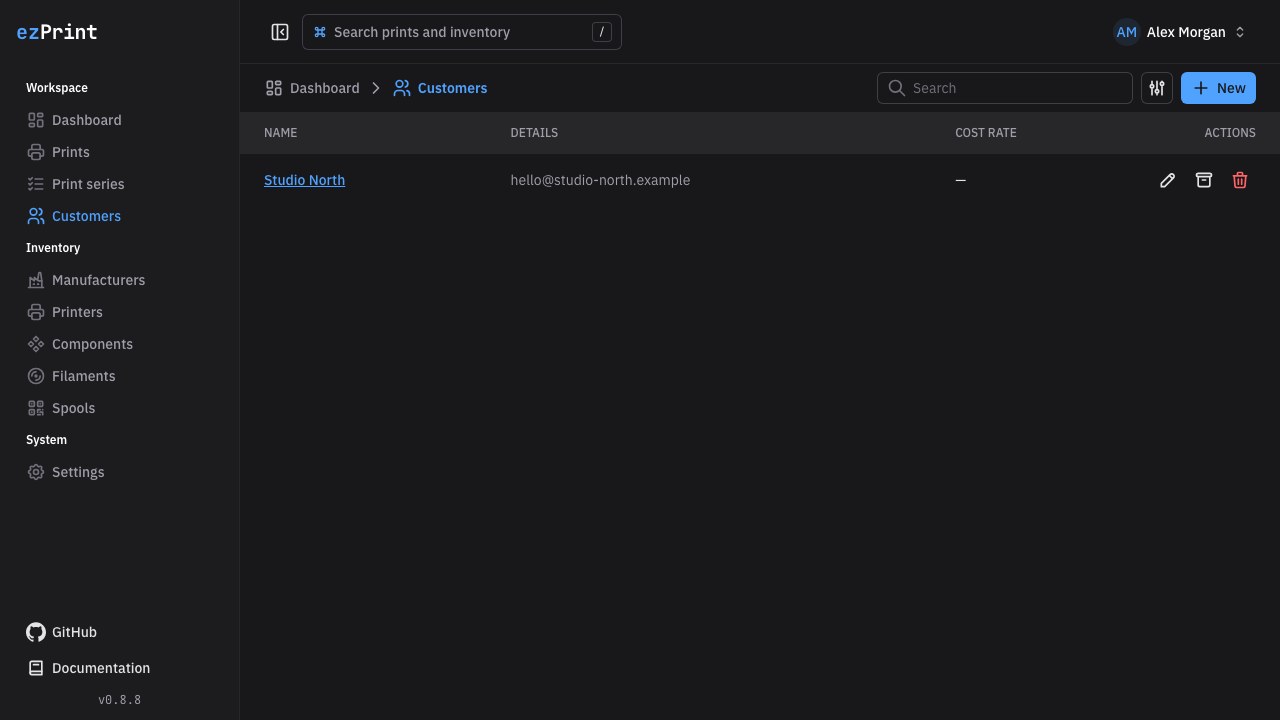The height and width of the screenshot is (720, 1280).
Task: Focus the customers Search field
Action: [1005, 88]
